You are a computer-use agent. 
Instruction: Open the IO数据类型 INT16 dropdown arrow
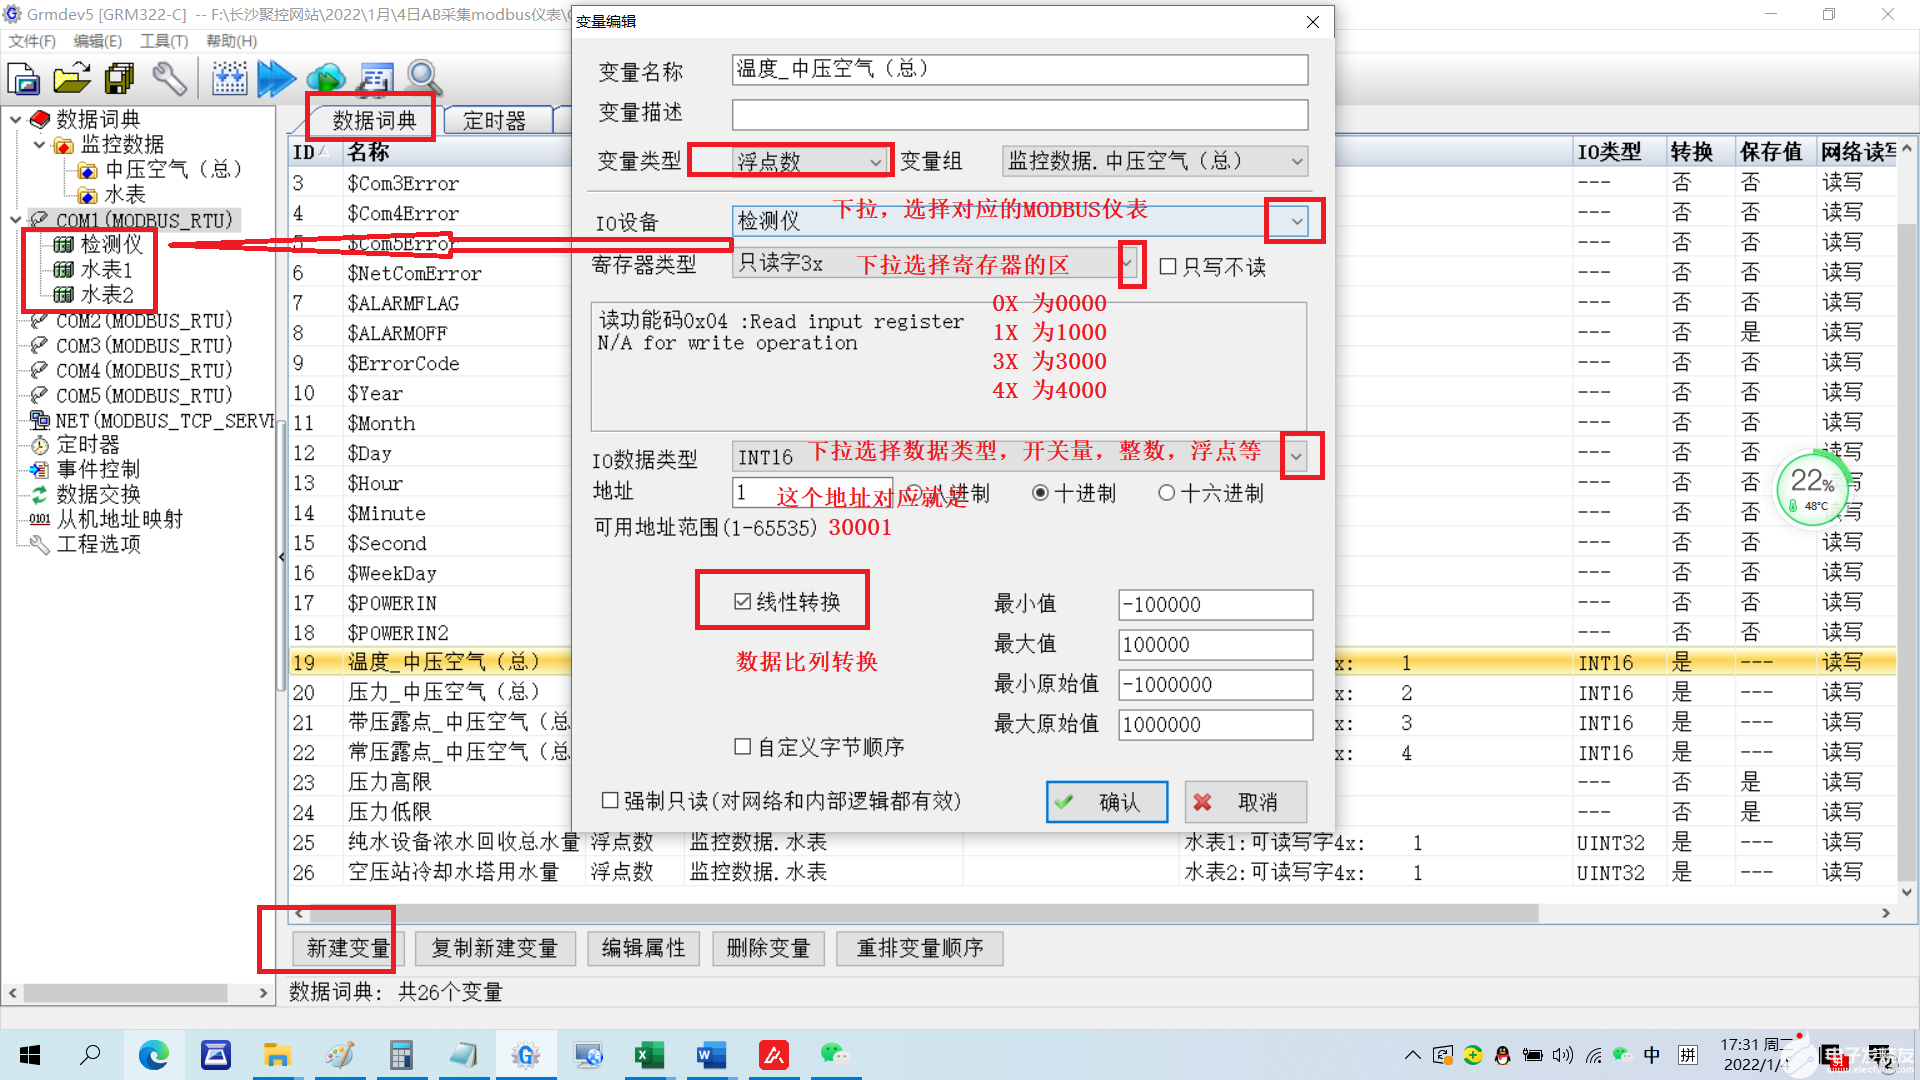coord(1296,456)
